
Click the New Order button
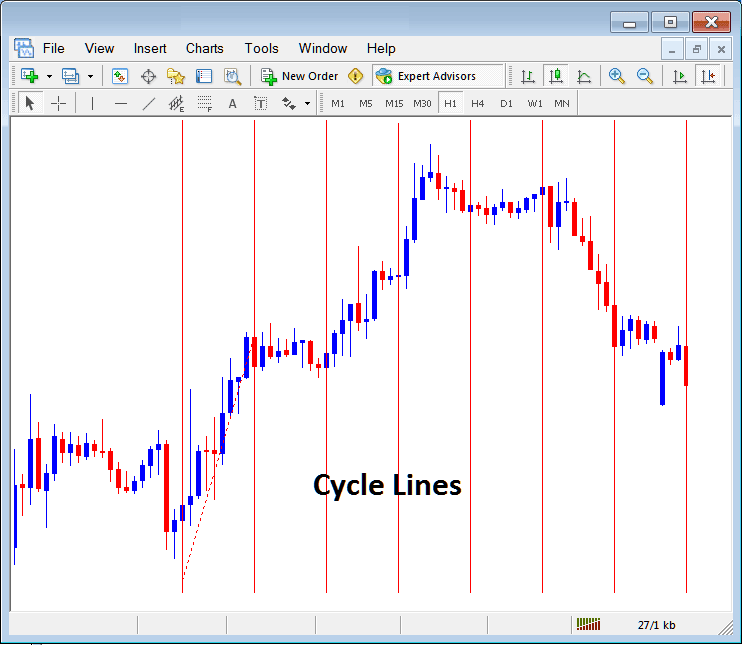pyautogui.click(x=300, y=76)
